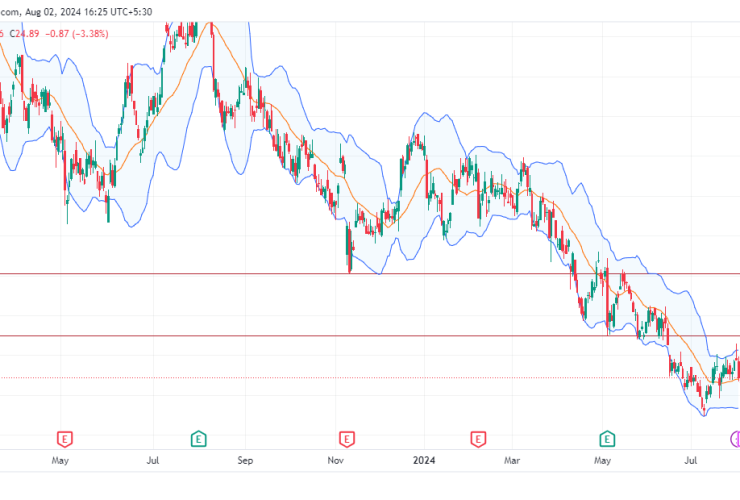This screenshot has height=500, width=740.
Task: Click the purple event marker at right edge
Action: tap(735, 437)
